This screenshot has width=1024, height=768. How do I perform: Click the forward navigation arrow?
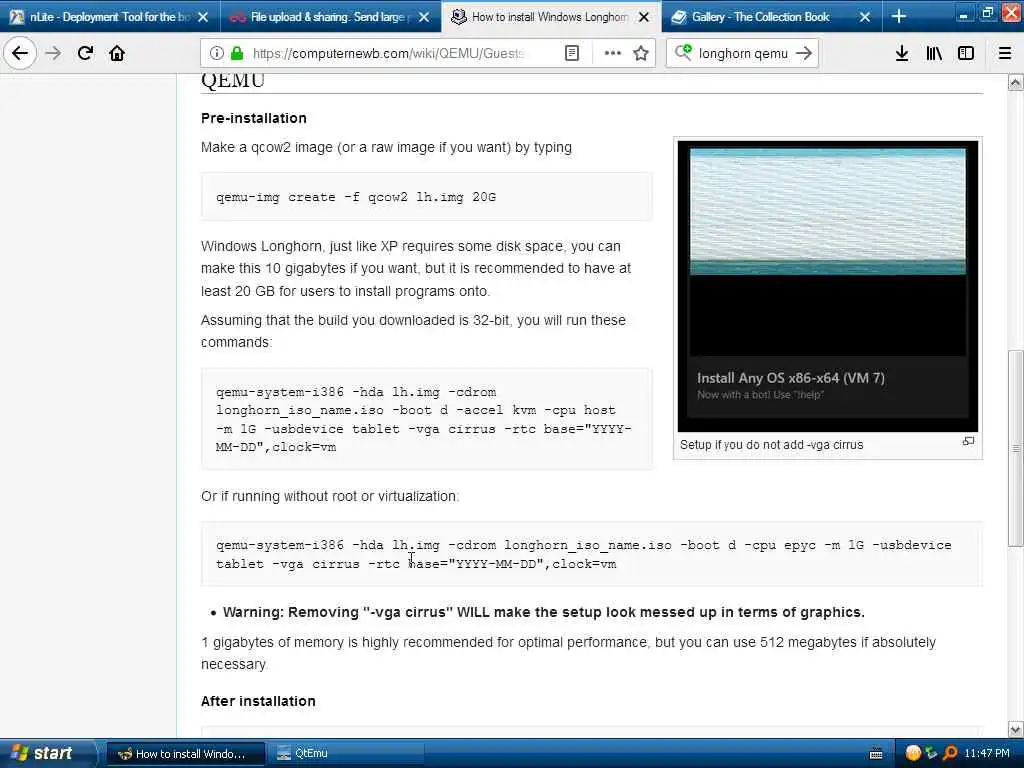point(53,53)
